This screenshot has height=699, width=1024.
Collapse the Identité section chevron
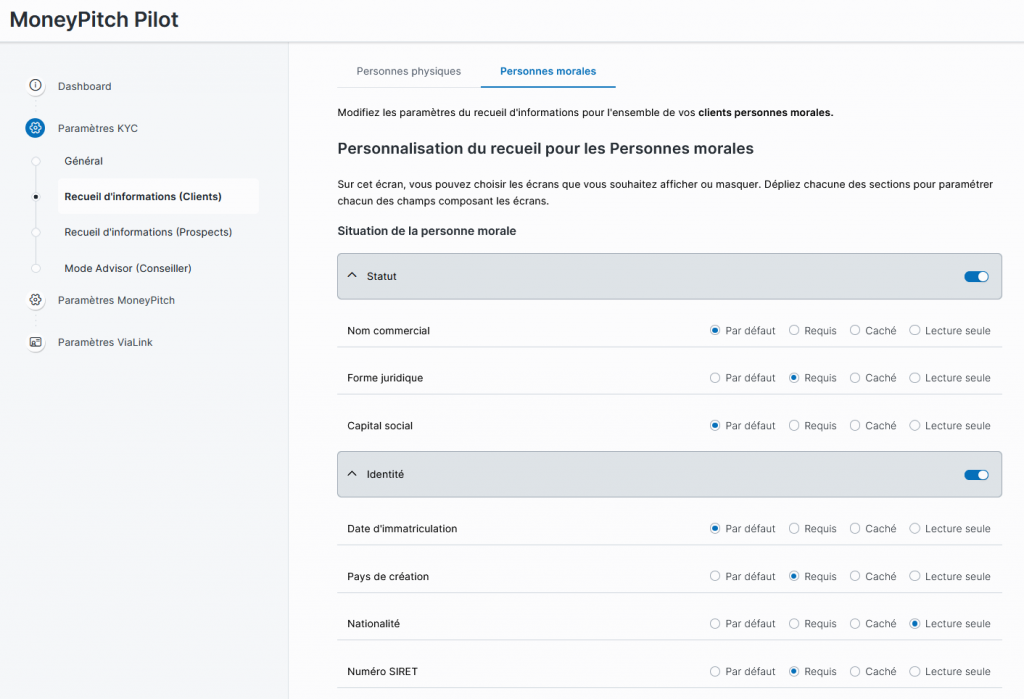pos(352,475)
